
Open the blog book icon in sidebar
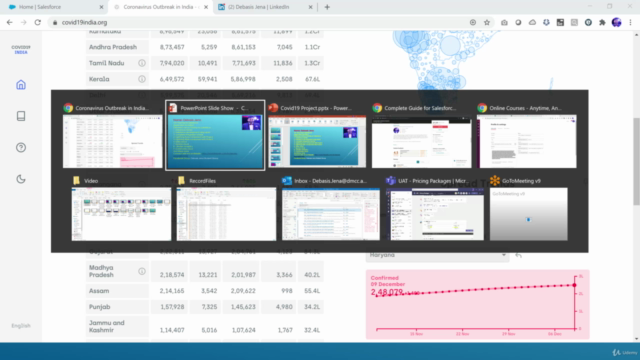(21, 116)
